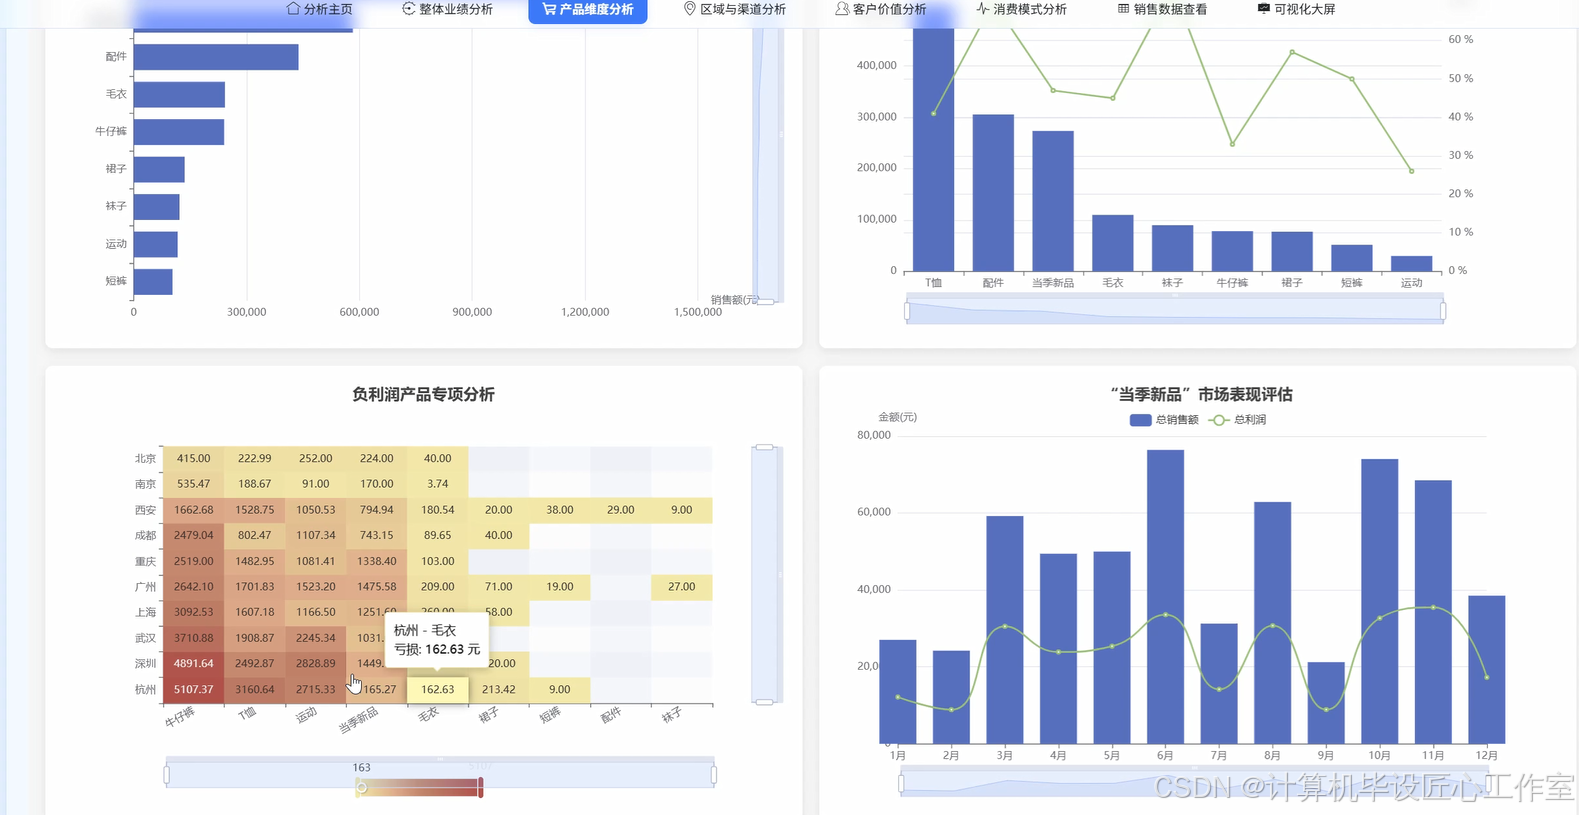Click heatmap cell 38.00 in 西安 row
Image resolution: width=1579 pixels, height=815 pixels.
click(x=560, y=510)
